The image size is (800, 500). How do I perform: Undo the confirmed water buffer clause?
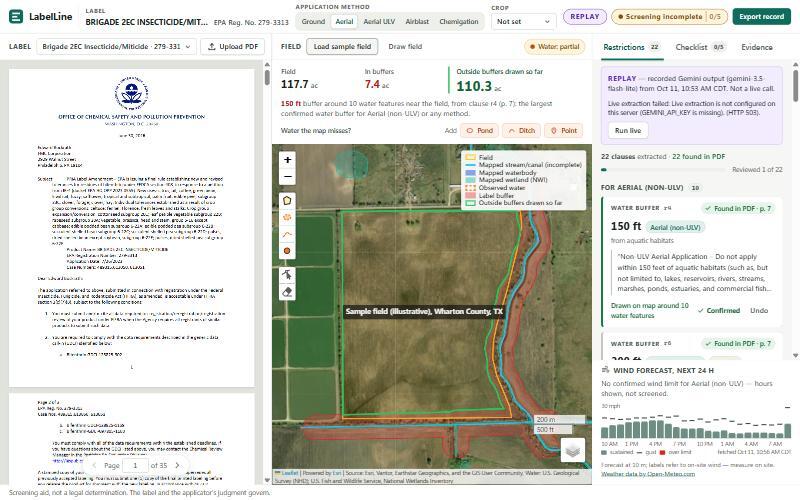[x=759, y=310]
